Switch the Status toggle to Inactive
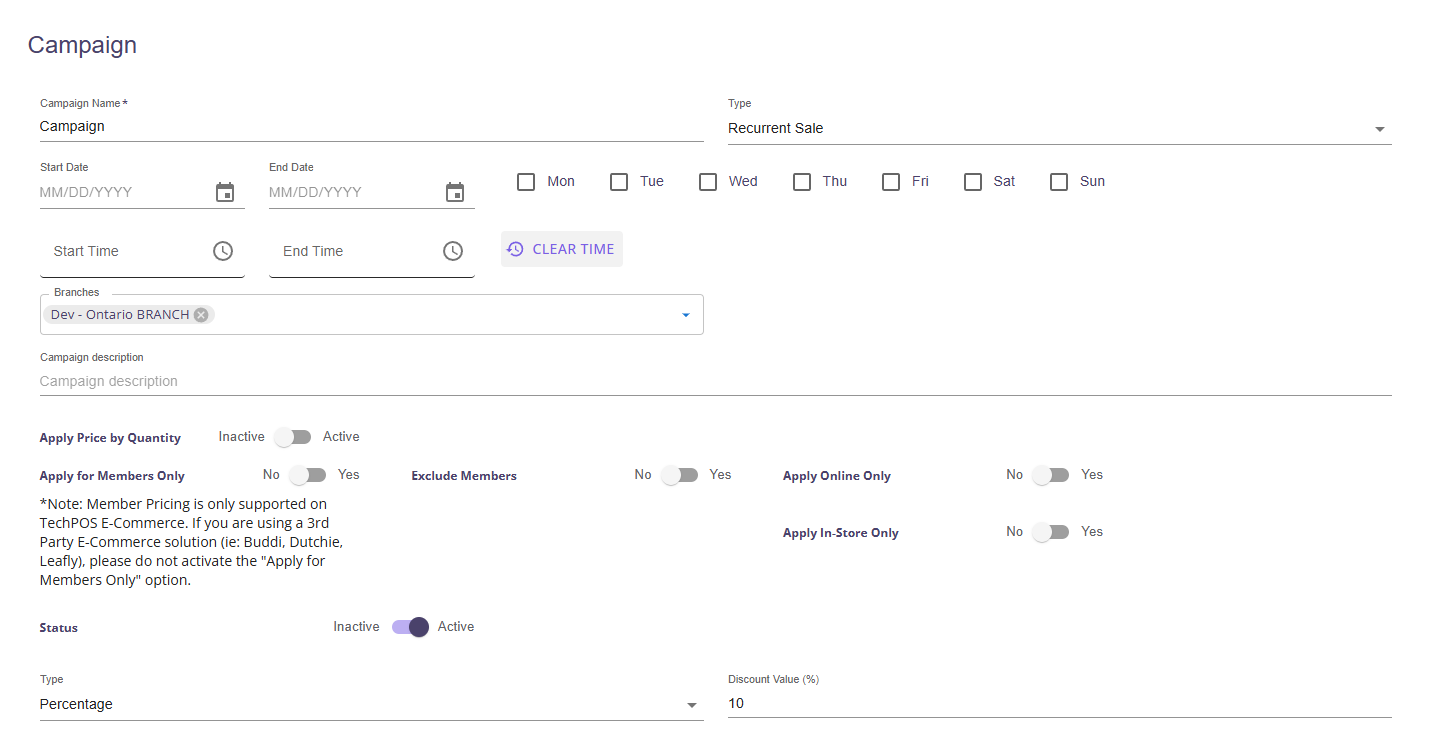This screenshot has width=1432, height=755. point(410,627)
